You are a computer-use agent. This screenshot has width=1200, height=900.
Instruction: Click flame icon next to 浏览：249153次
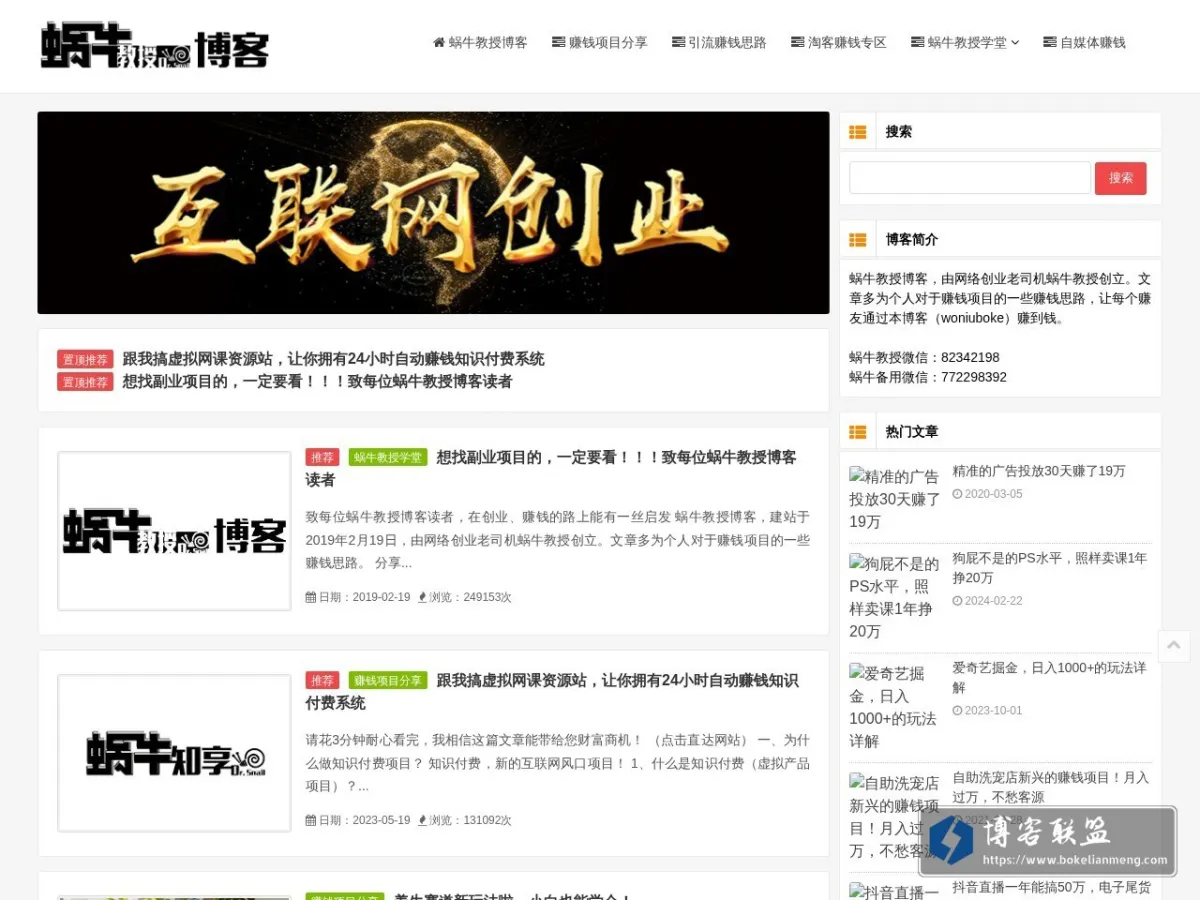click(422, 597)
